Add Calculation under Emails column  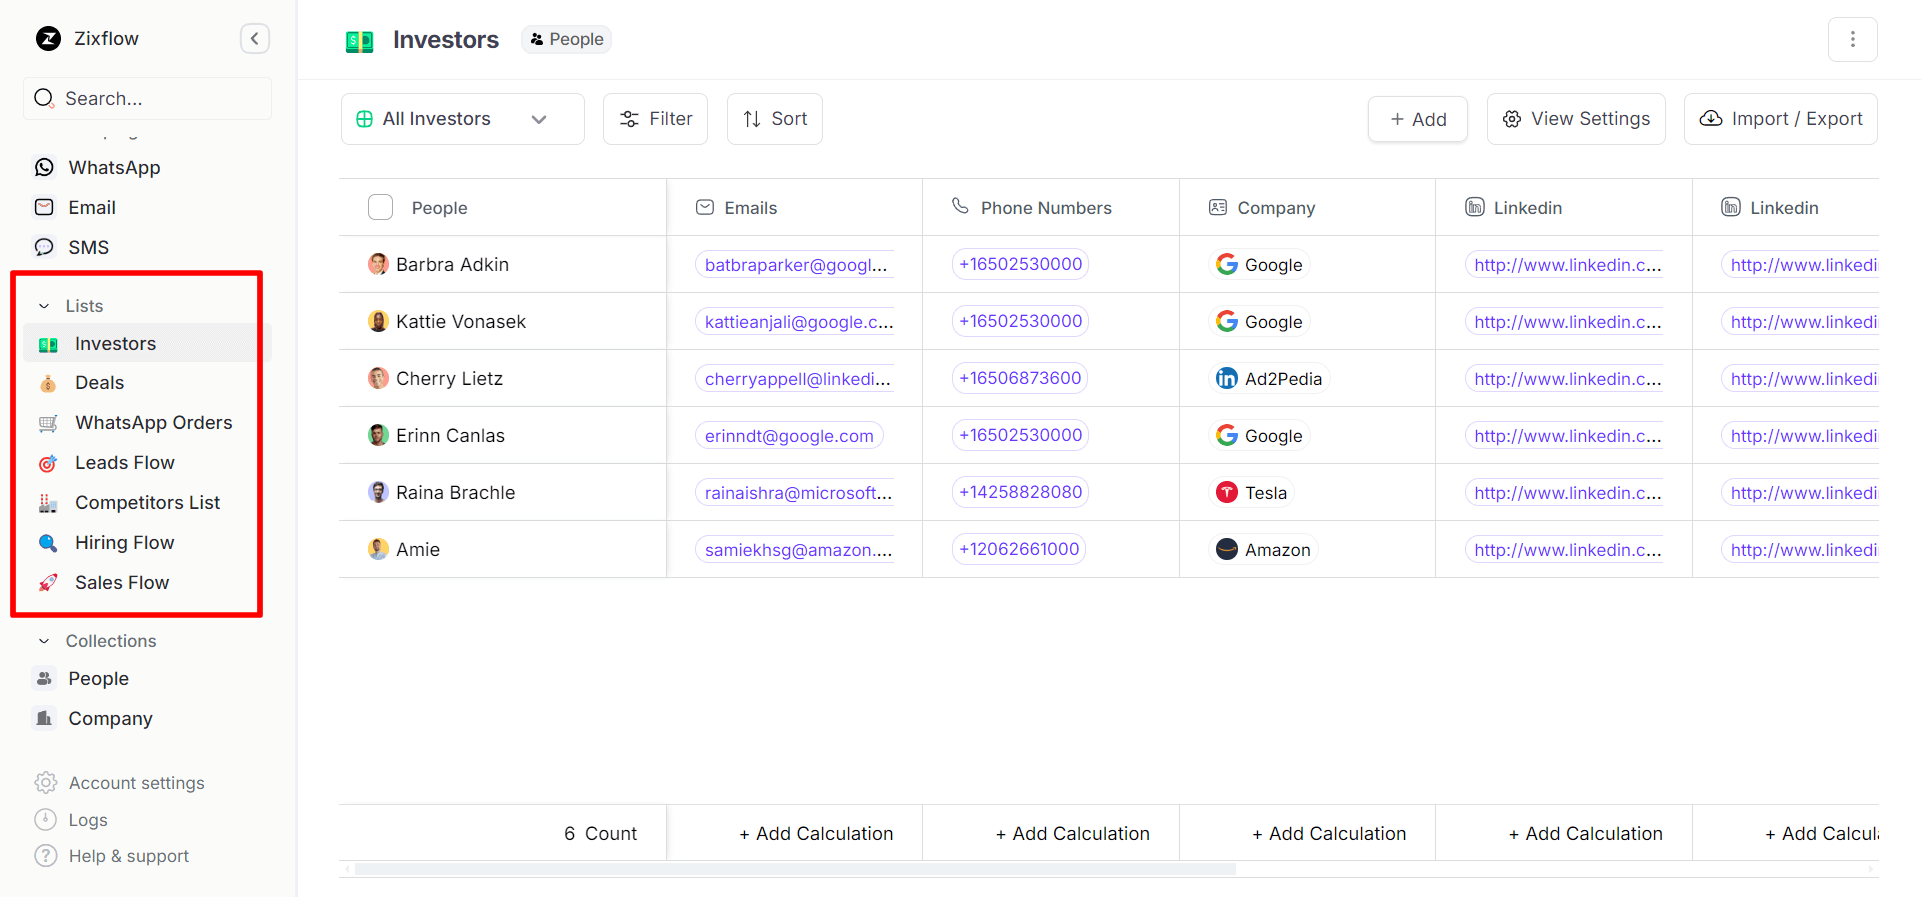(x=815, y=833)
